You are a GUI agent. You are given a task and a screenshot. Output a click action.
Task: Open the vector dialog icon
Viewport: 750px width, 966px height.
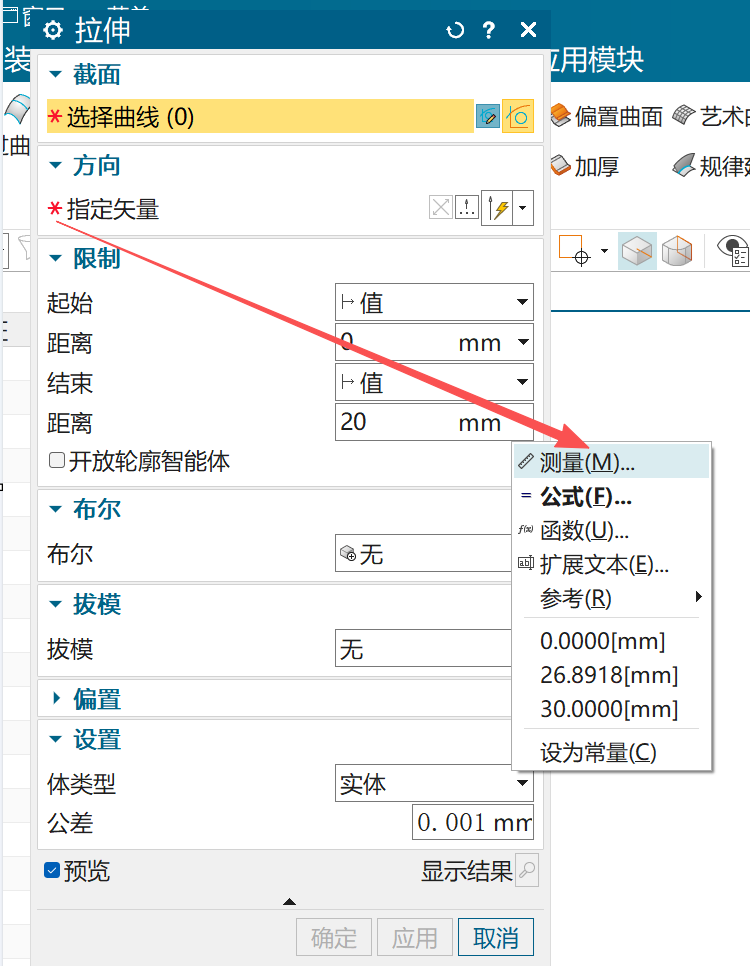(467, 208)
